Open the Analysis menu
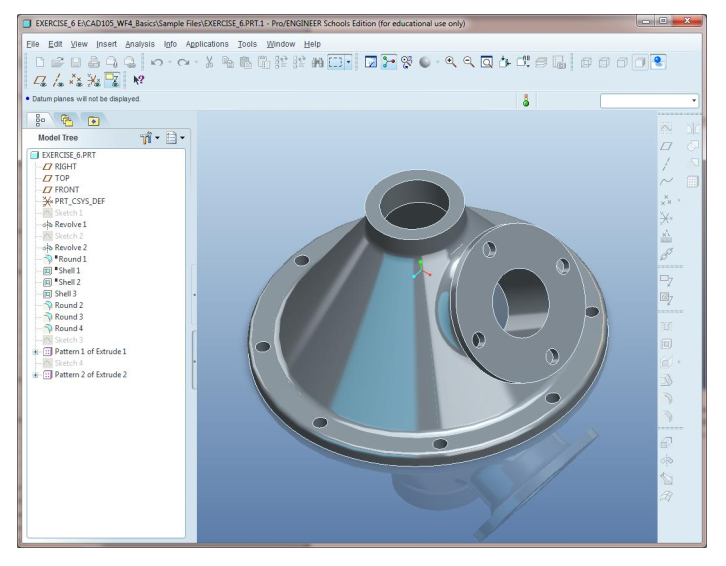This screenshot has width=726, height=566. [x=140, y=44]
